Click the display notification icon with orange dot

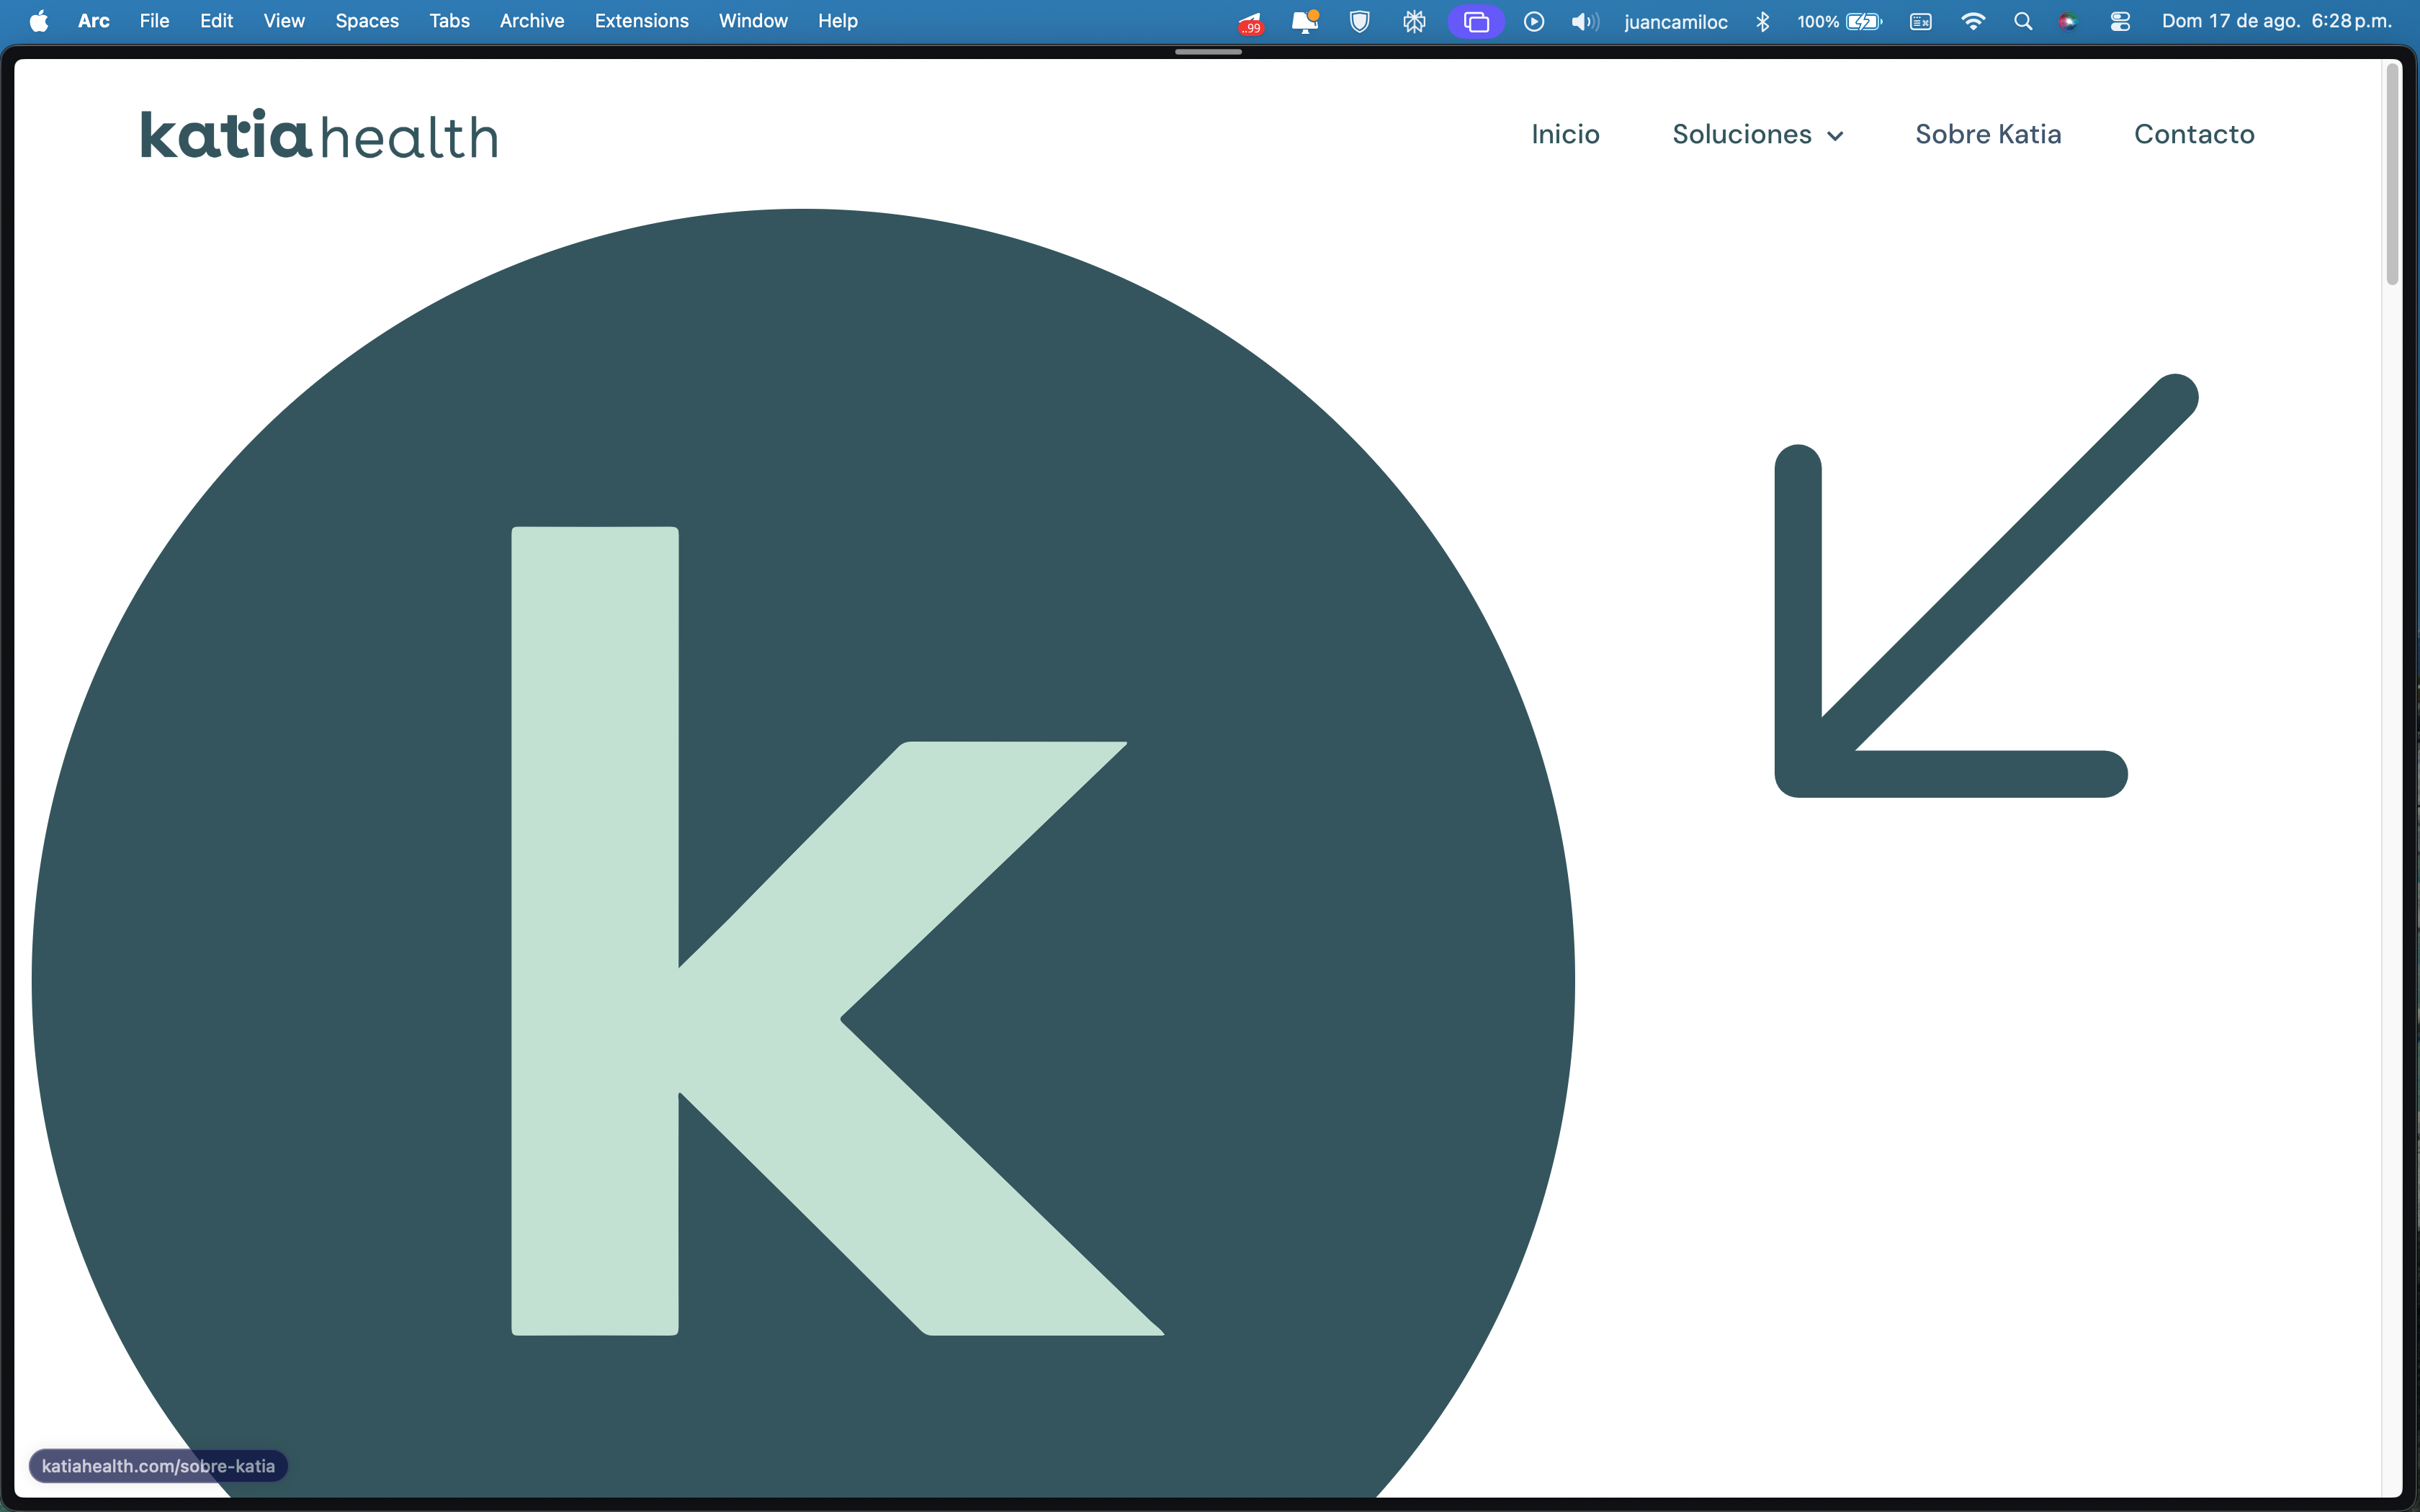click(x=1305, y=21)
